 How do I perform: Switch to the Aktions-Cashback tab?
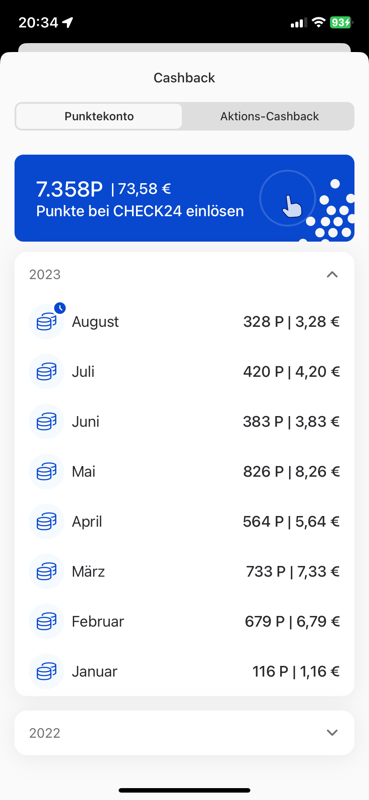pos(269,116)
